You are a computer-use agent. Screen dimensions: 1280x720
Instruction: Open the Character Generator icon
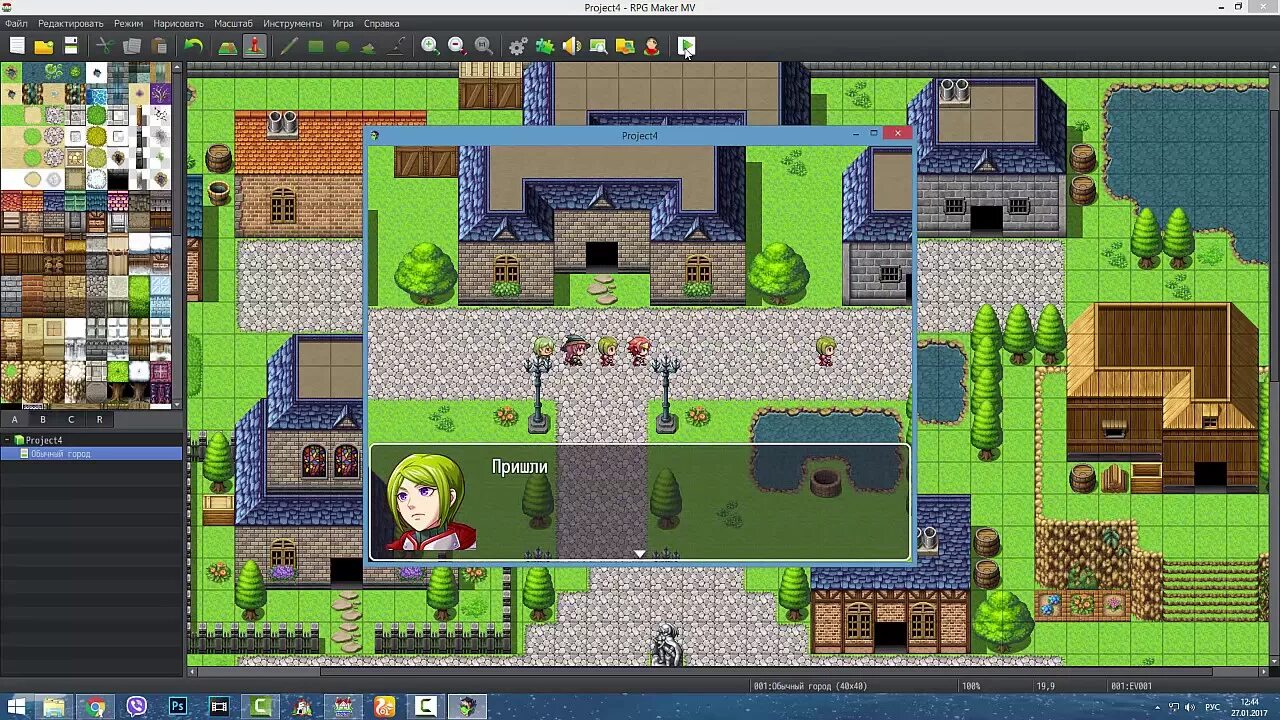tap(652, 45)
